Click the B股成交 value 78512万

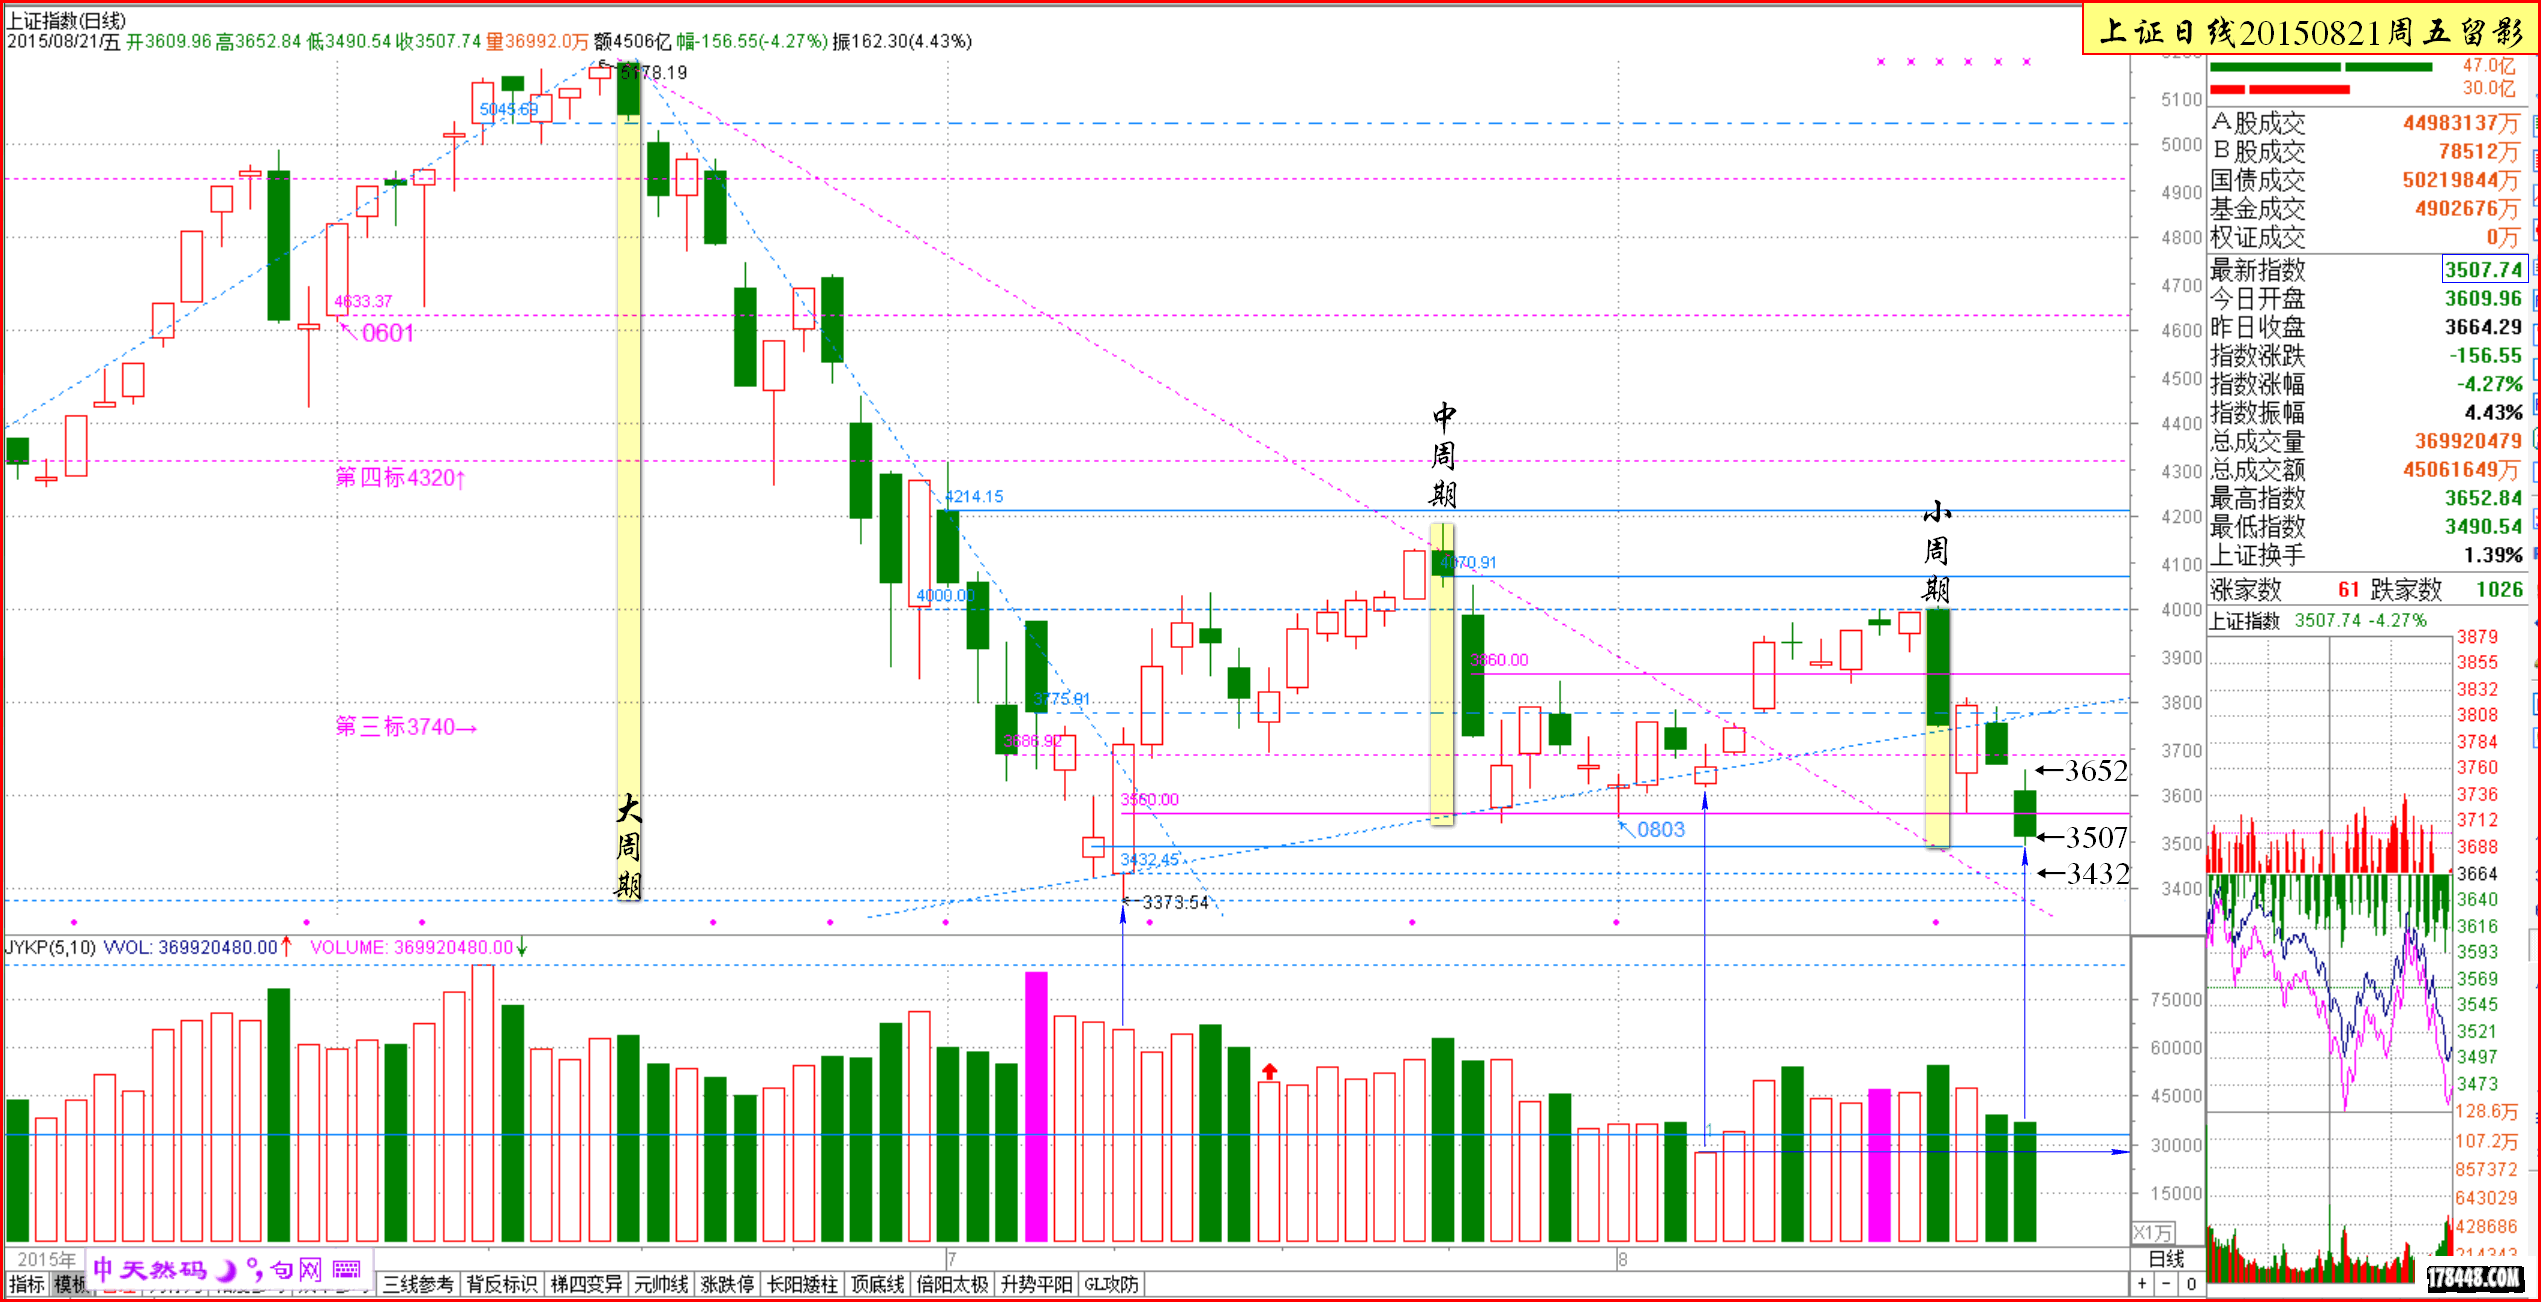[2478, 151]
